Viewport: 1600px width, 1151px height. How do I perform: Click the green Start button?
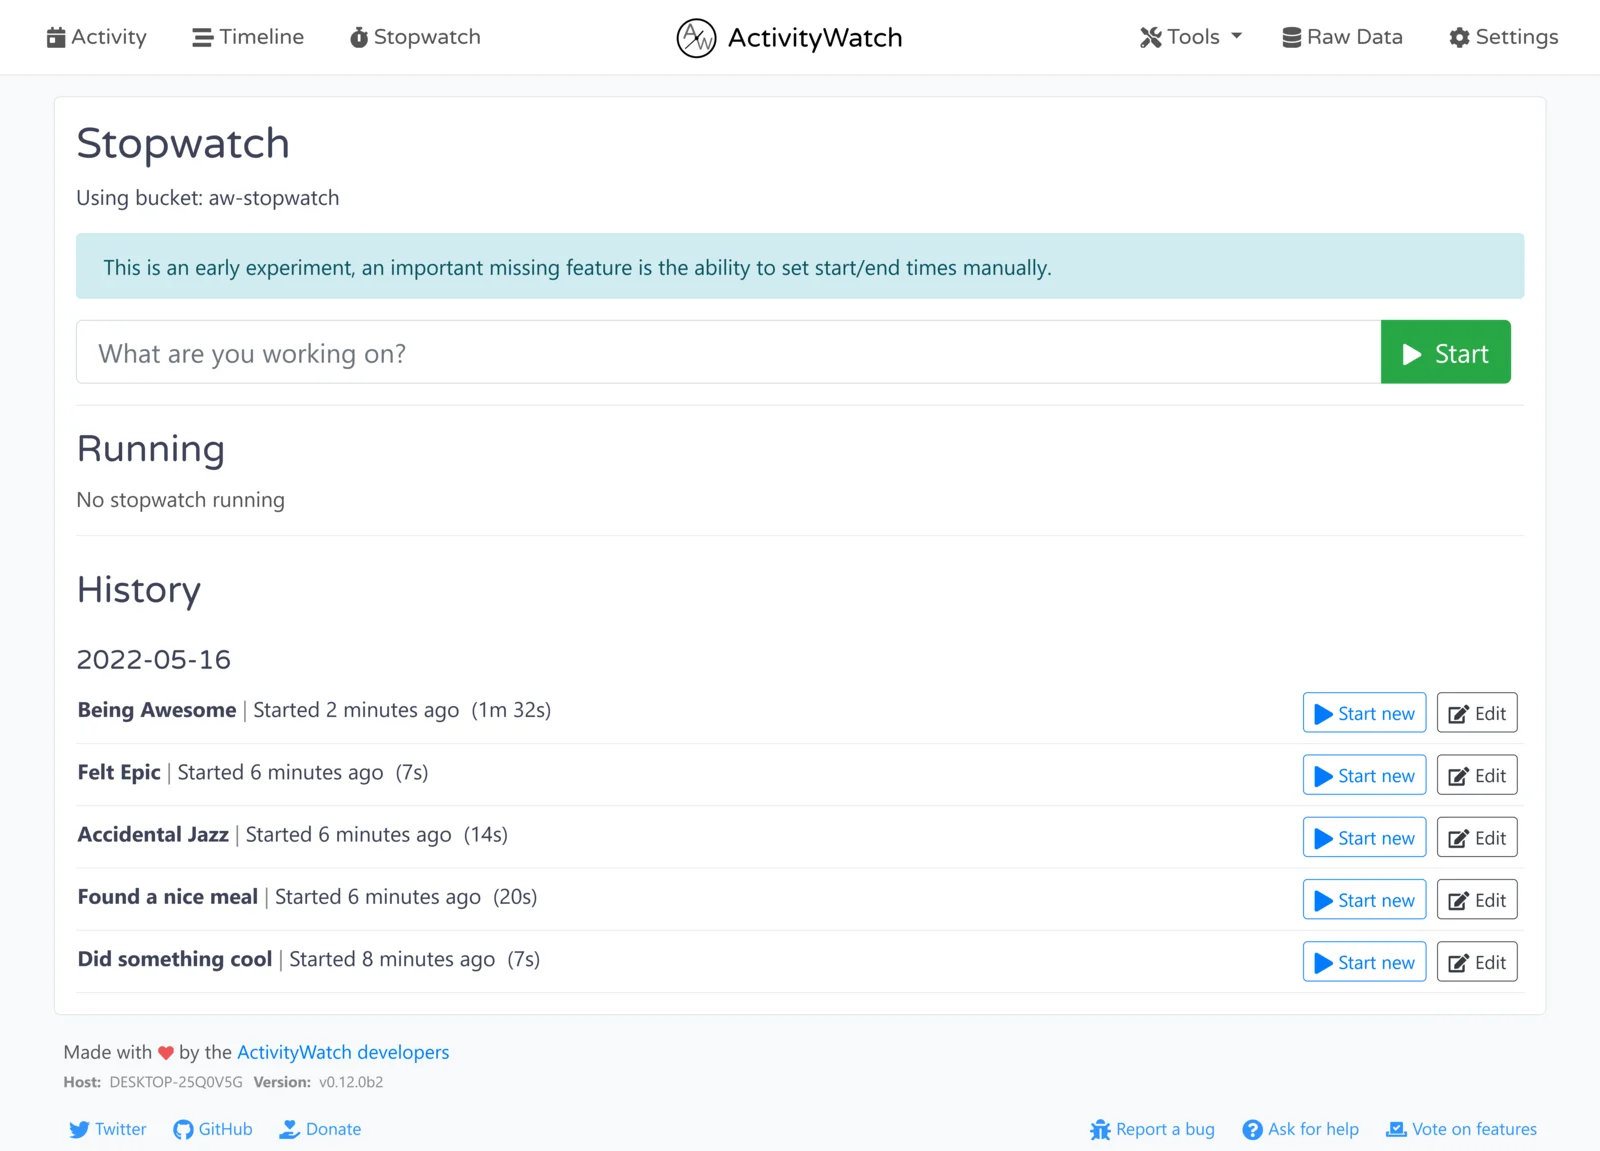(1446, 352)
